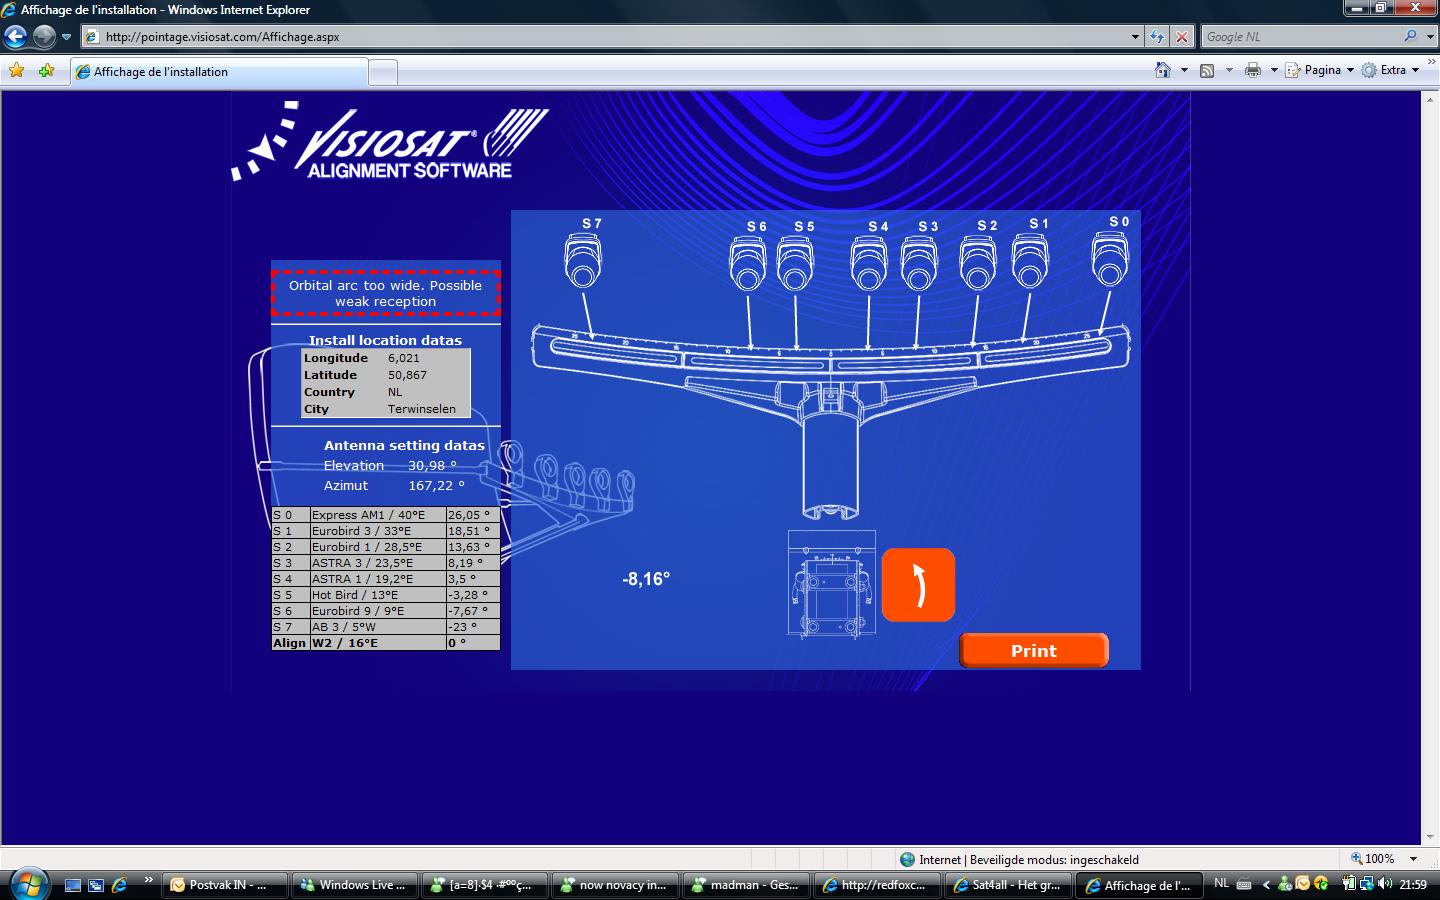Click the S5 LNB icon
Viewport: 1440px width, 900px height.
796,263
